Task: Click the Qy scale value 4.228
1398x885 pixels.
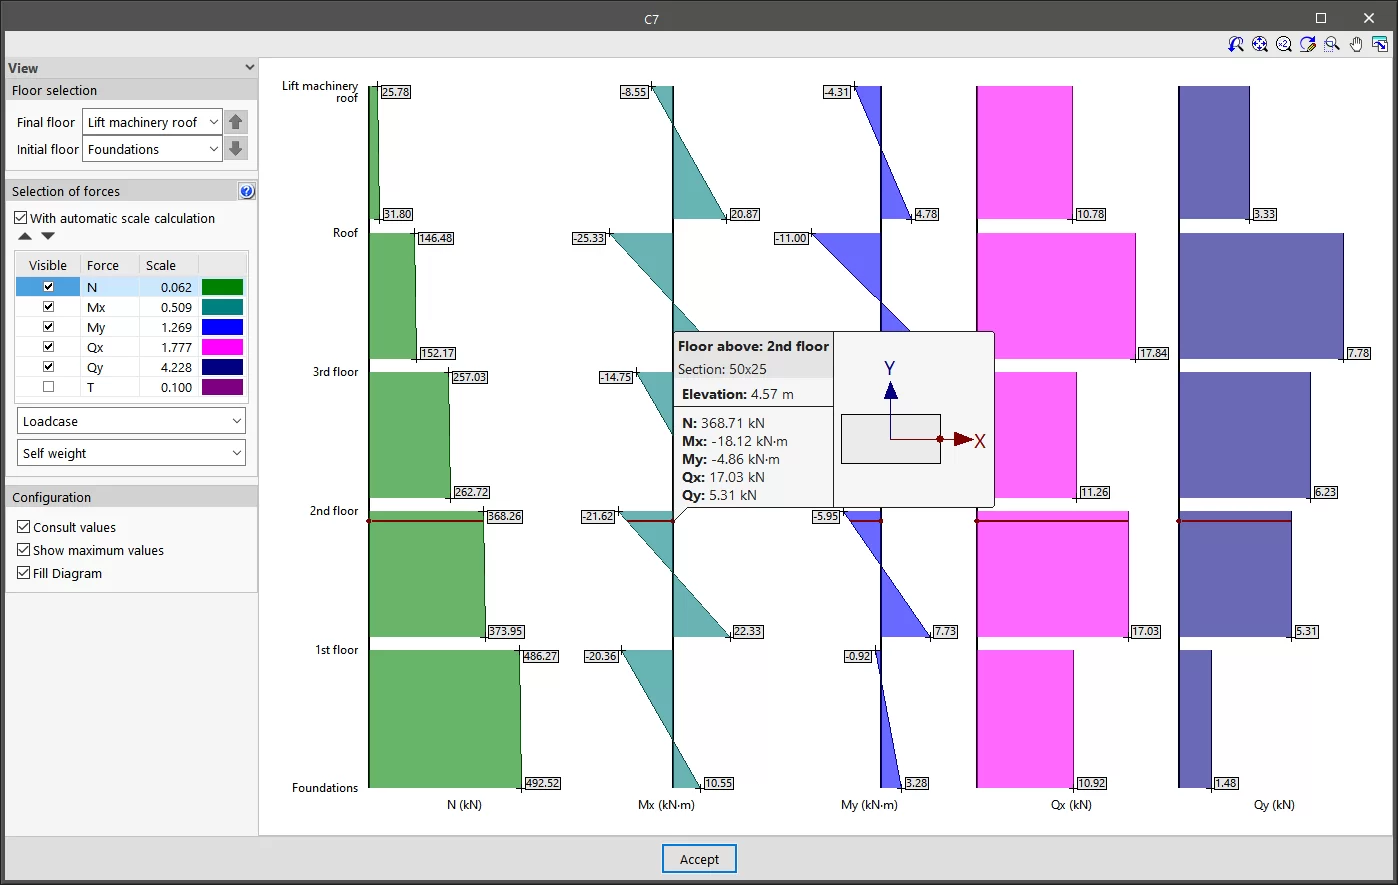Action: [x=176, y=367]
